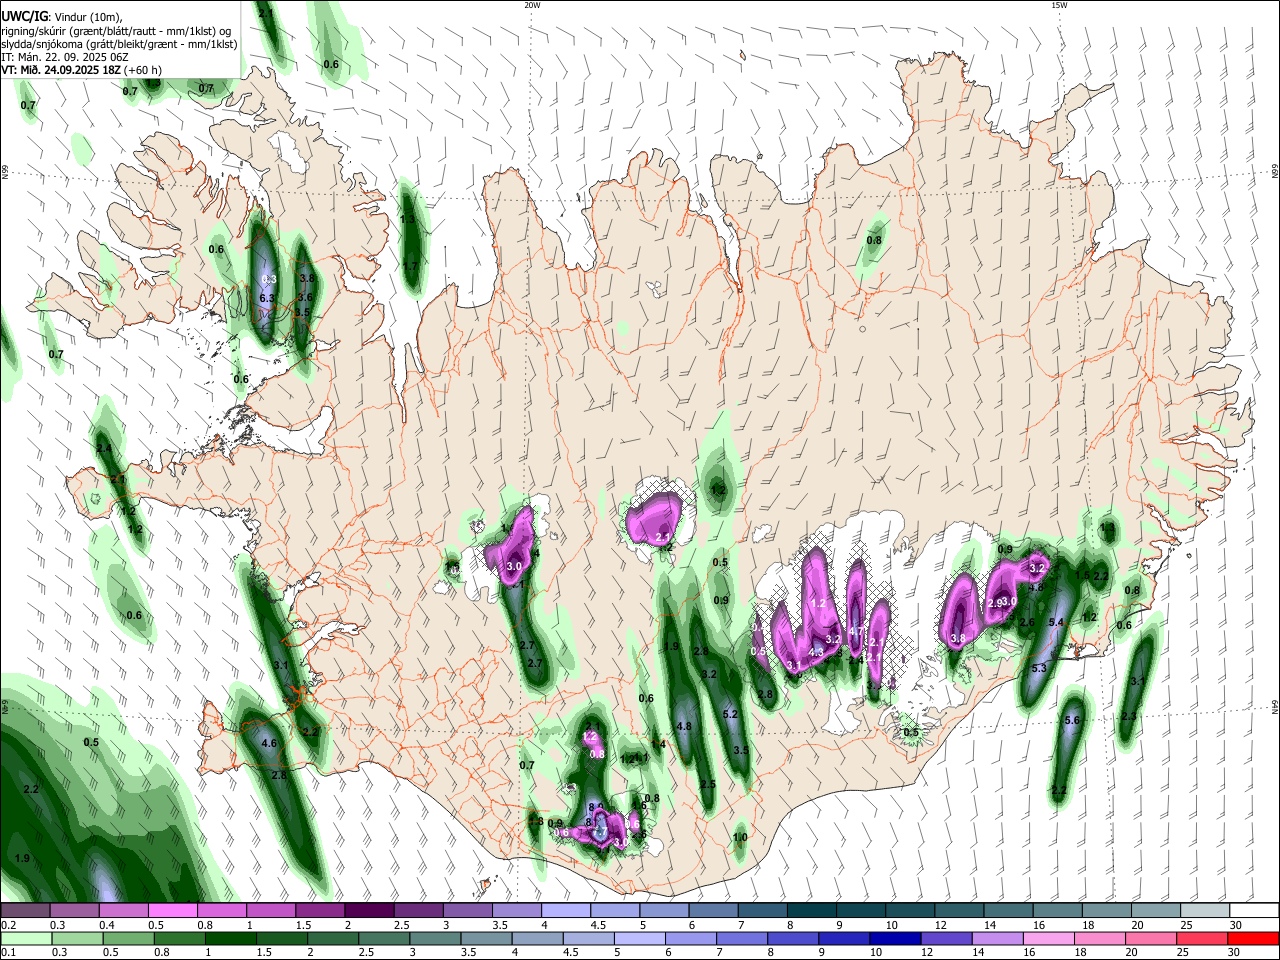Select the pale grey swatch labeled 25, upper legend
The height and width of the screenshot is (960, 1280).
coord(1204,910)
